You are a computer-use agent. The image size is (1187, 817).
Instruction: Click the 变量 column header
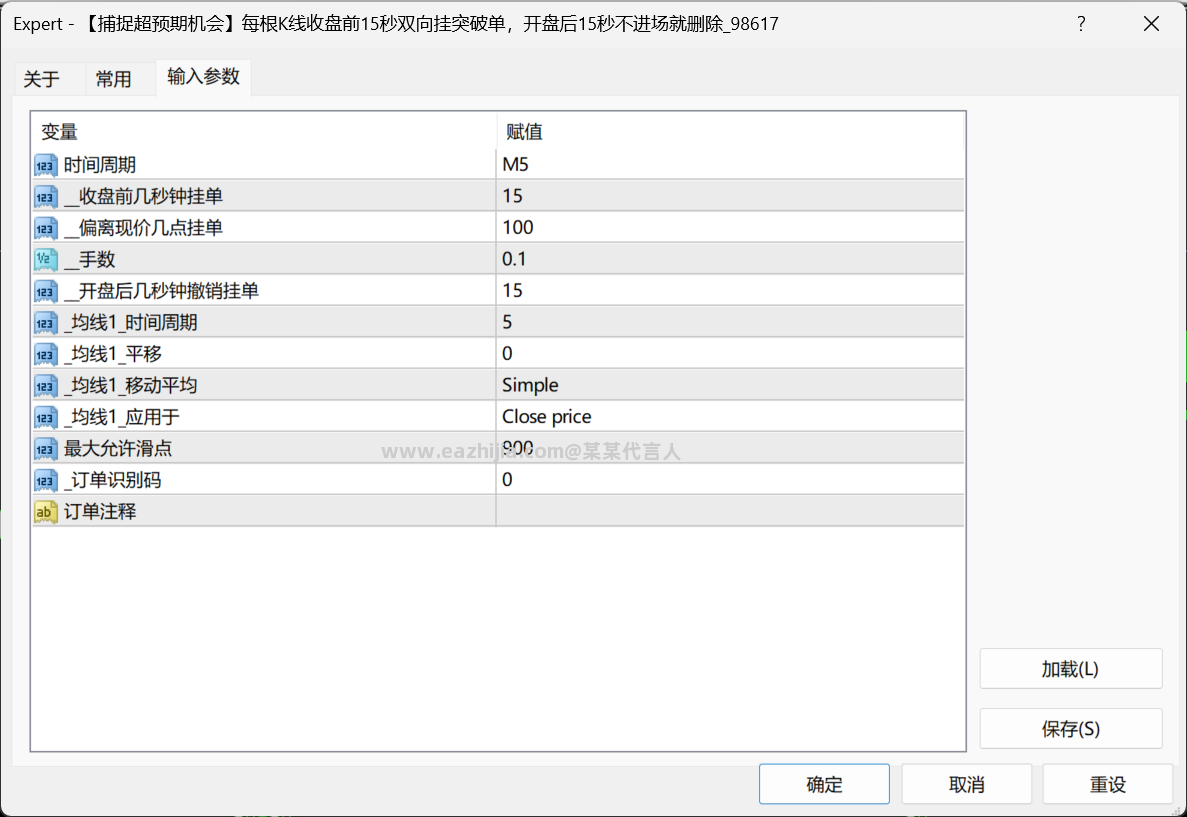[263, 132]
